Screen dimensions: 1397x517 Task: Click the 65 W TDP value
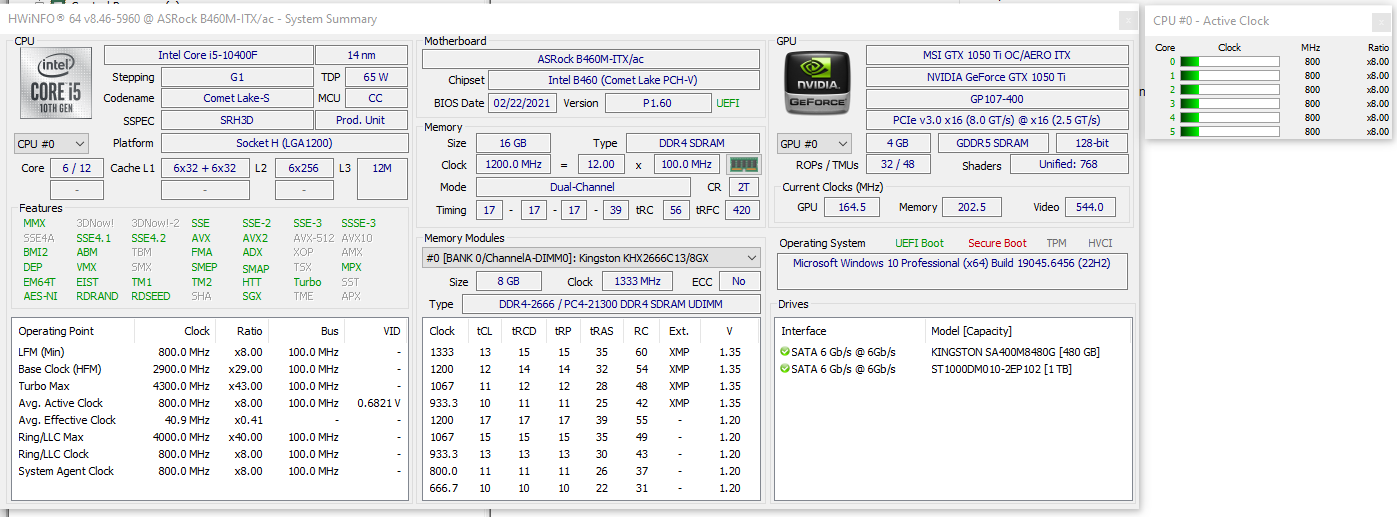tap(376, 77)
